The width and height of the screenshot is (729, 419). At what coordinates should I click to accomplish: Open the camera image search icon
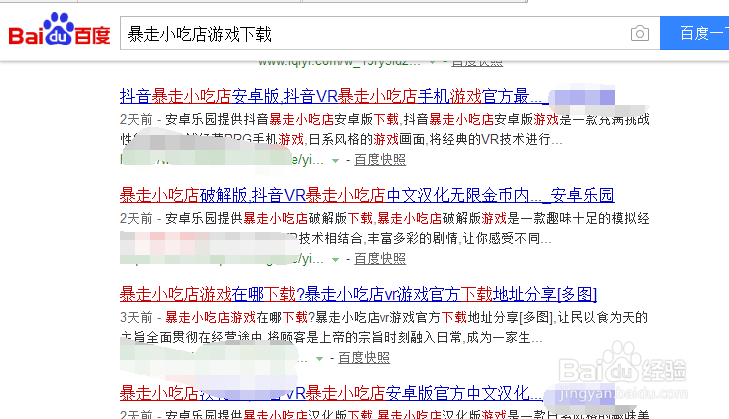pos(640,33)
